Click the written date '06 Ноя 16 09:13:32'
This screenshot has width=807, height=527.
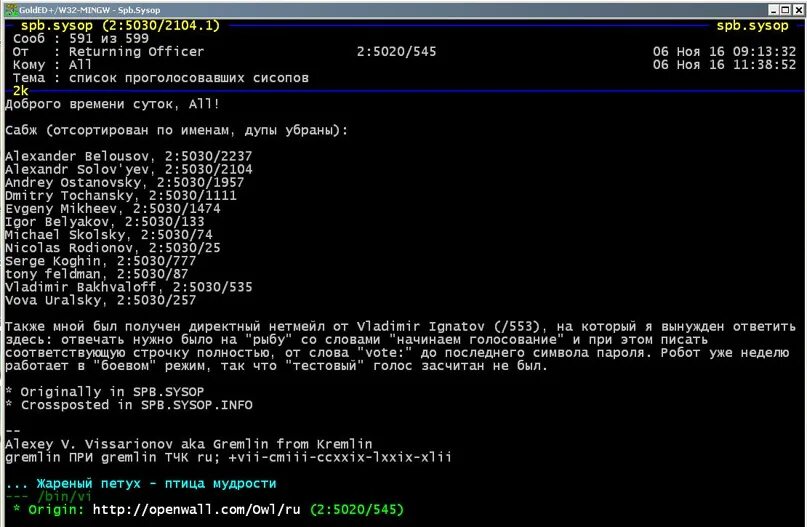coord(724,51)
